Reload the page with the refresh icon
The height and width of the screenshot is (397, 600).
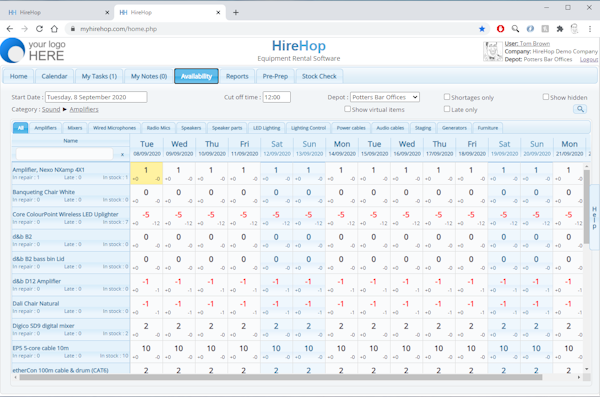coord(39,29)
